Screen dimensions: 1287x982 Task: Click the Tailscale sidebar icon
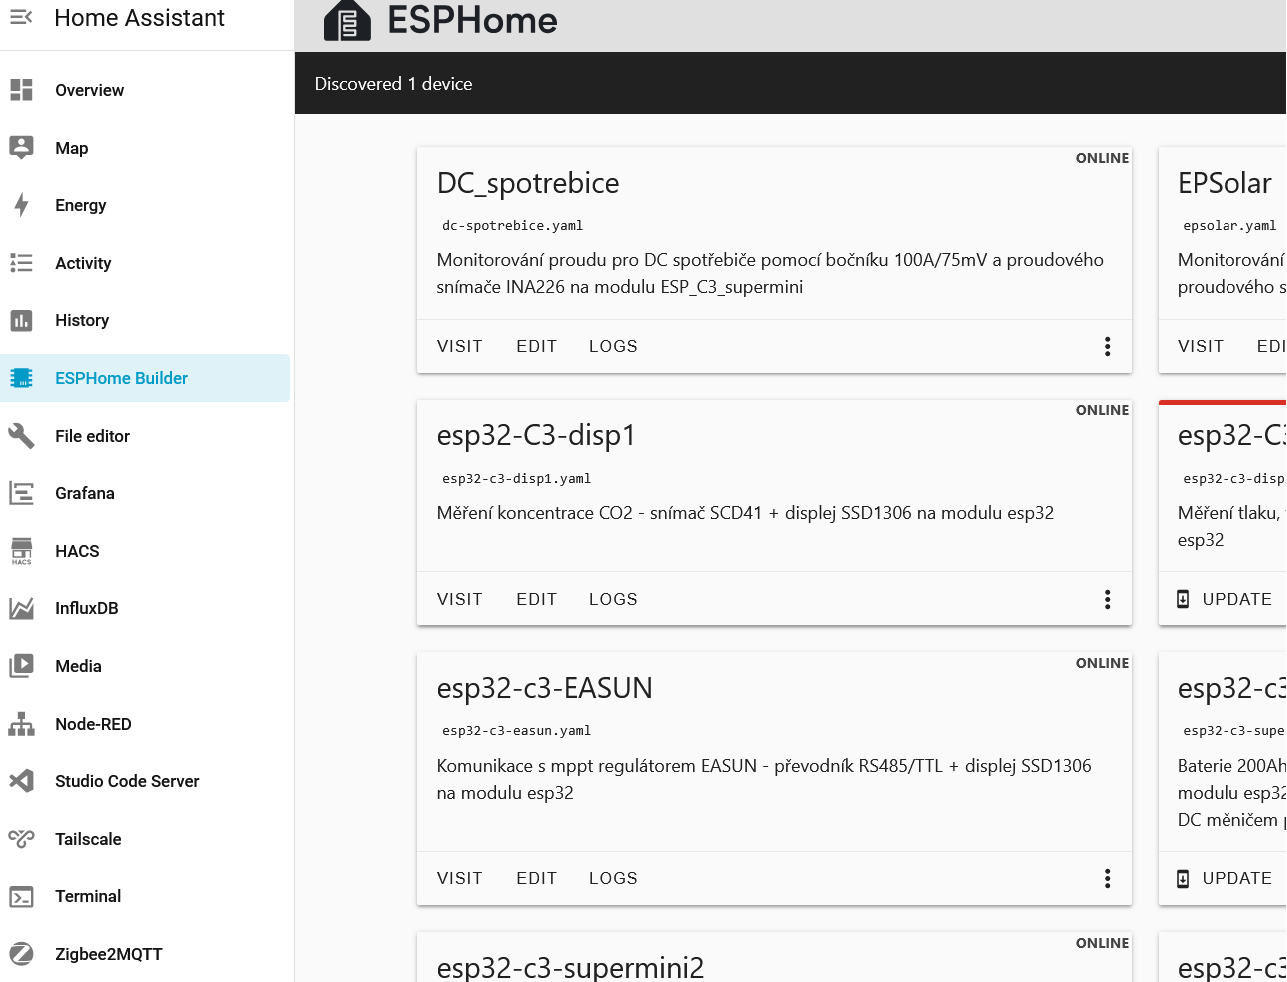pos(21,839)
